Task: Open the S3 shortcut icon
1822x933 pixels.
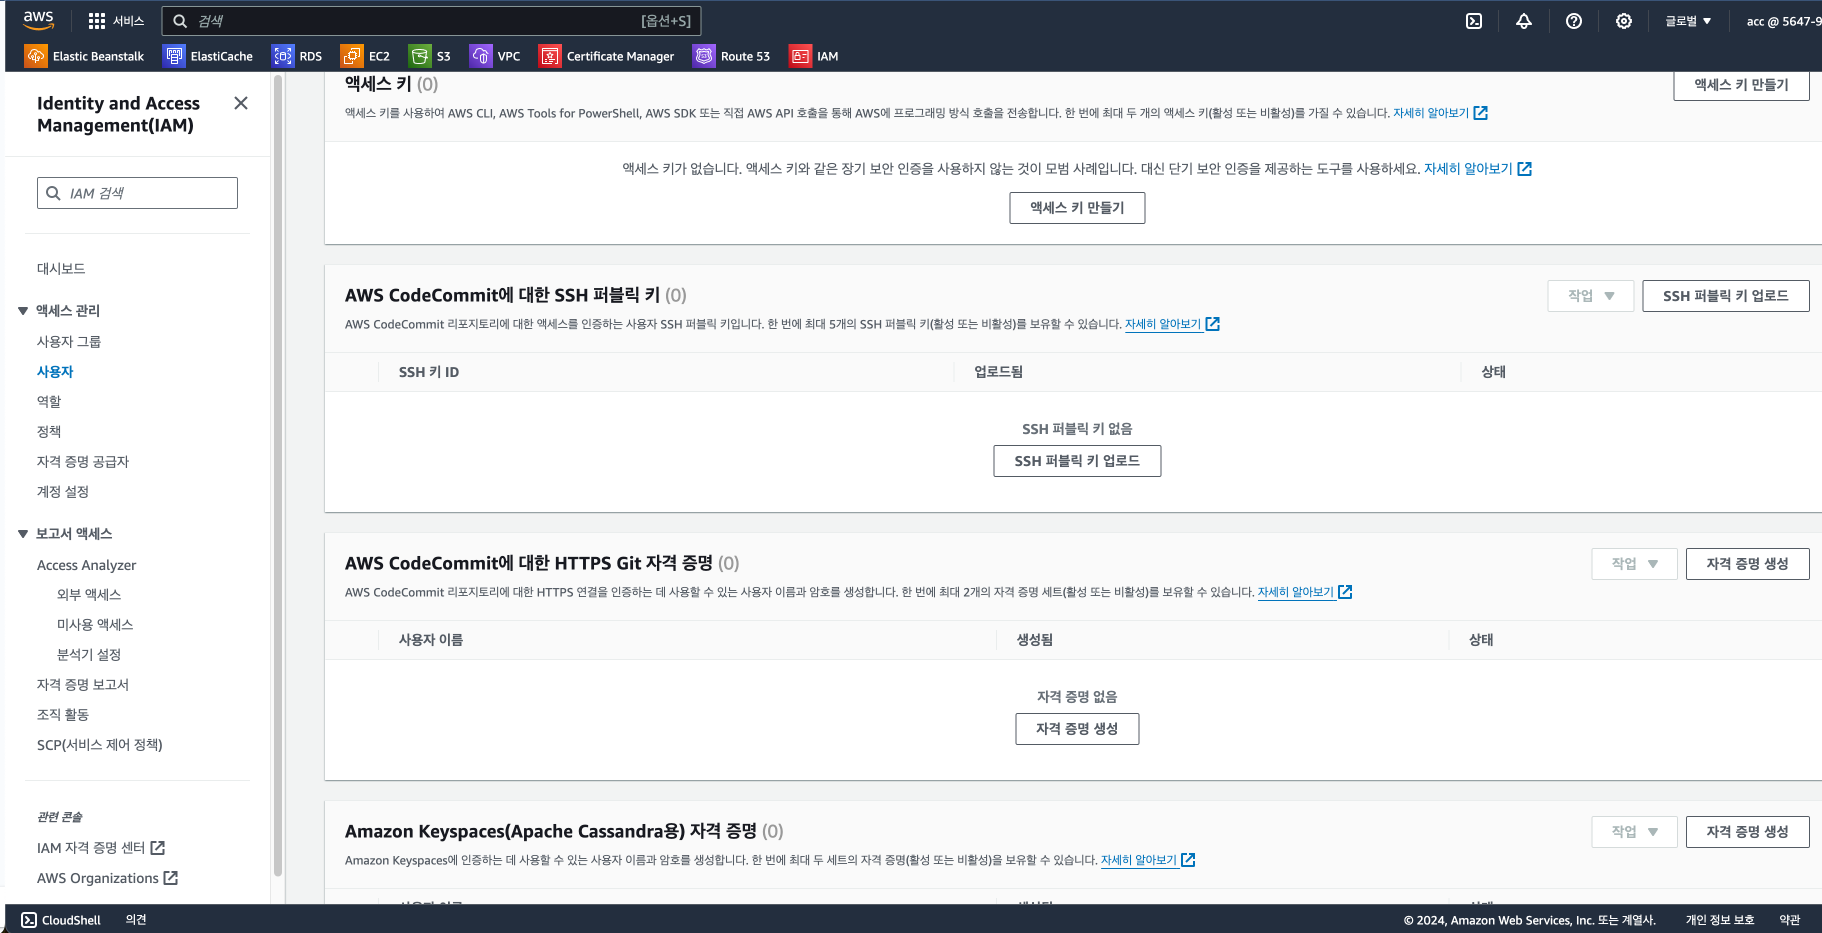Action: tap(420, 56)
